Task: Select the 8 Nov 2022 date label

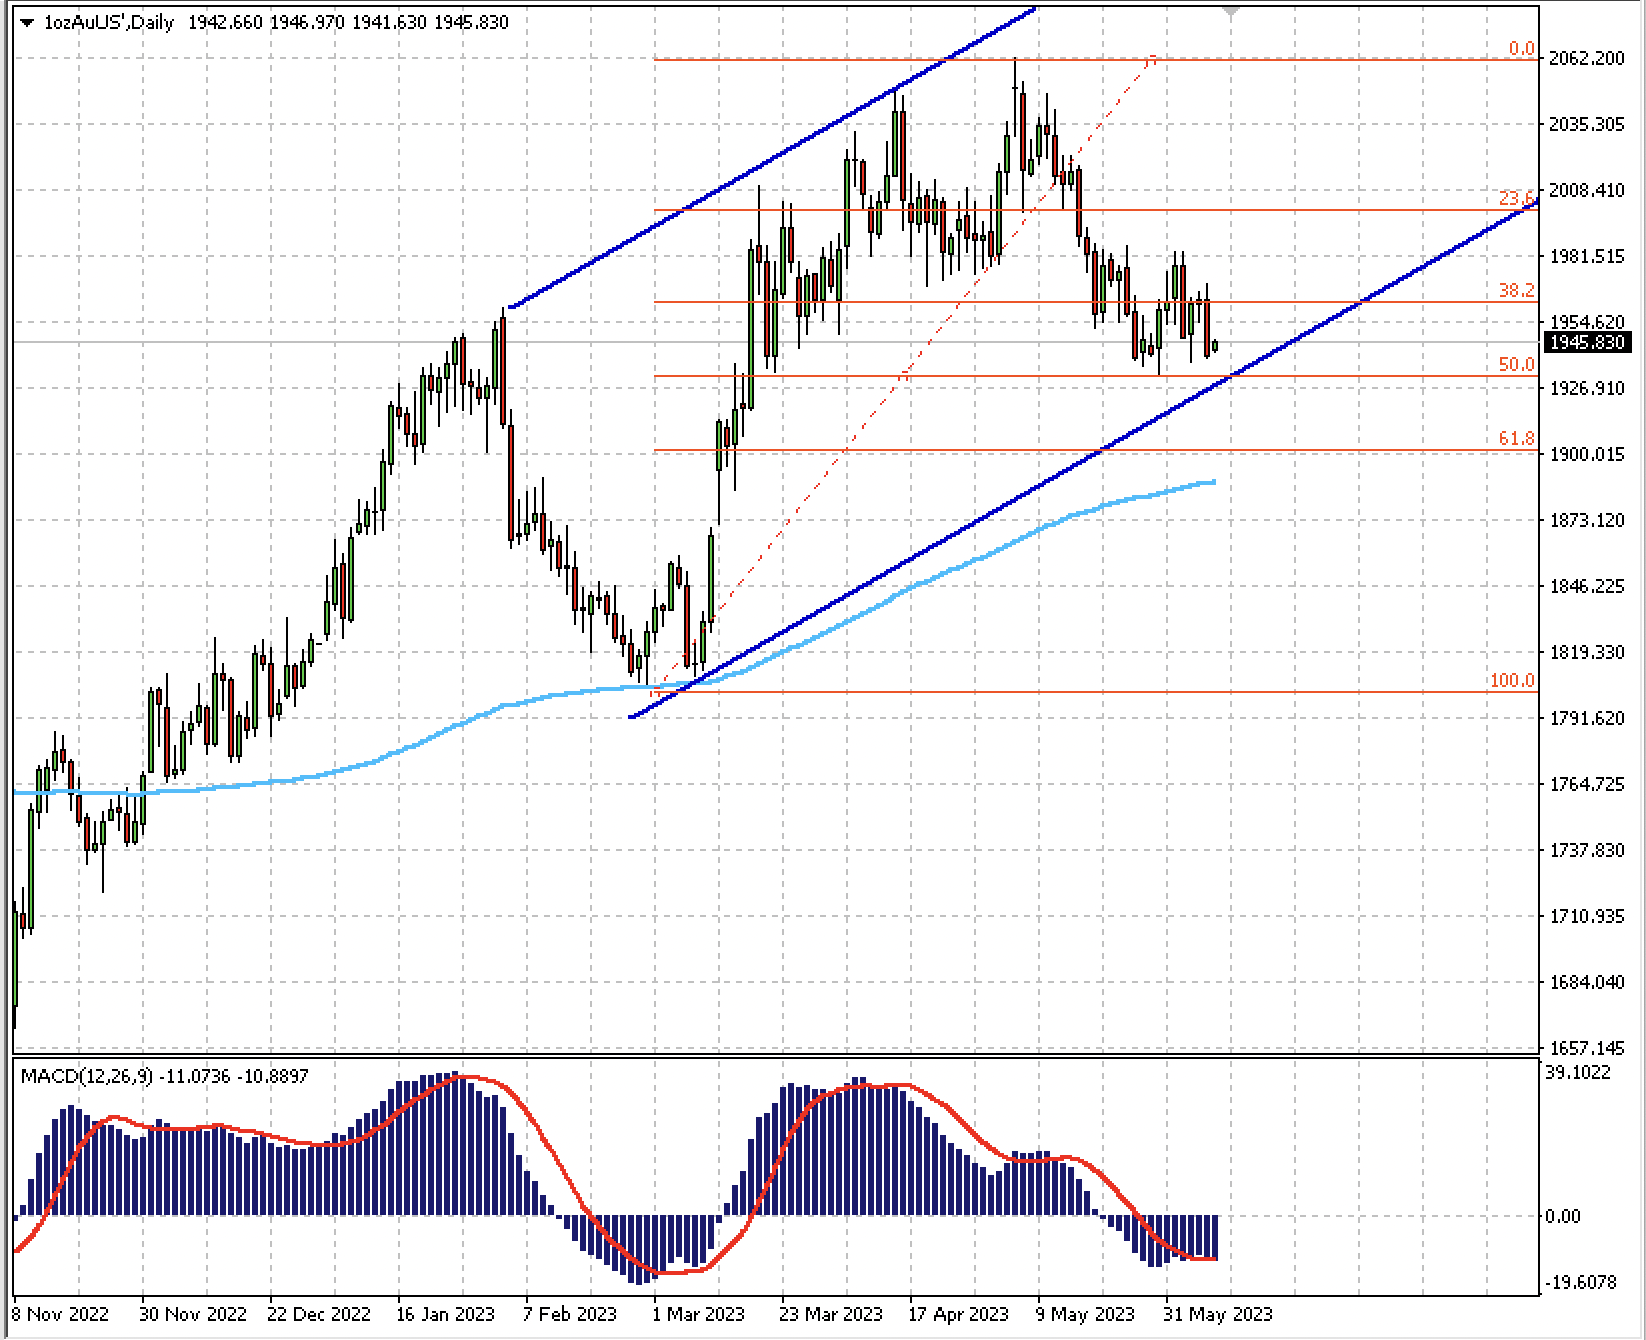Action: 61,1314
